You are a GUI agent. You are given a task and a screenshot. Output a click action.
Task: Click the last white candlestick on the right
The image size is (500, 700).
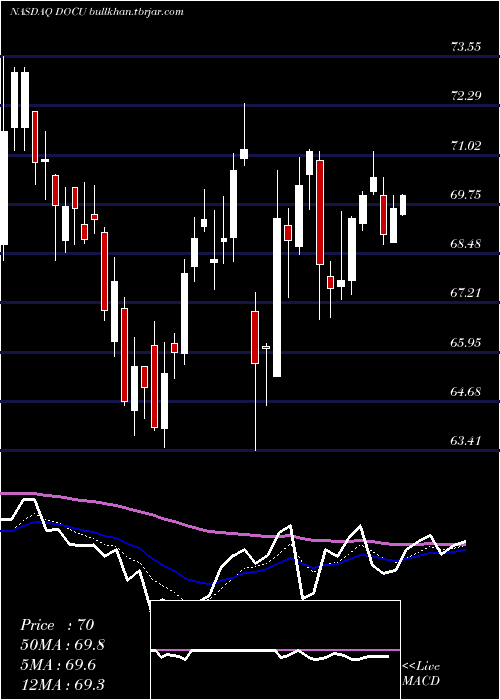(403, 205)
